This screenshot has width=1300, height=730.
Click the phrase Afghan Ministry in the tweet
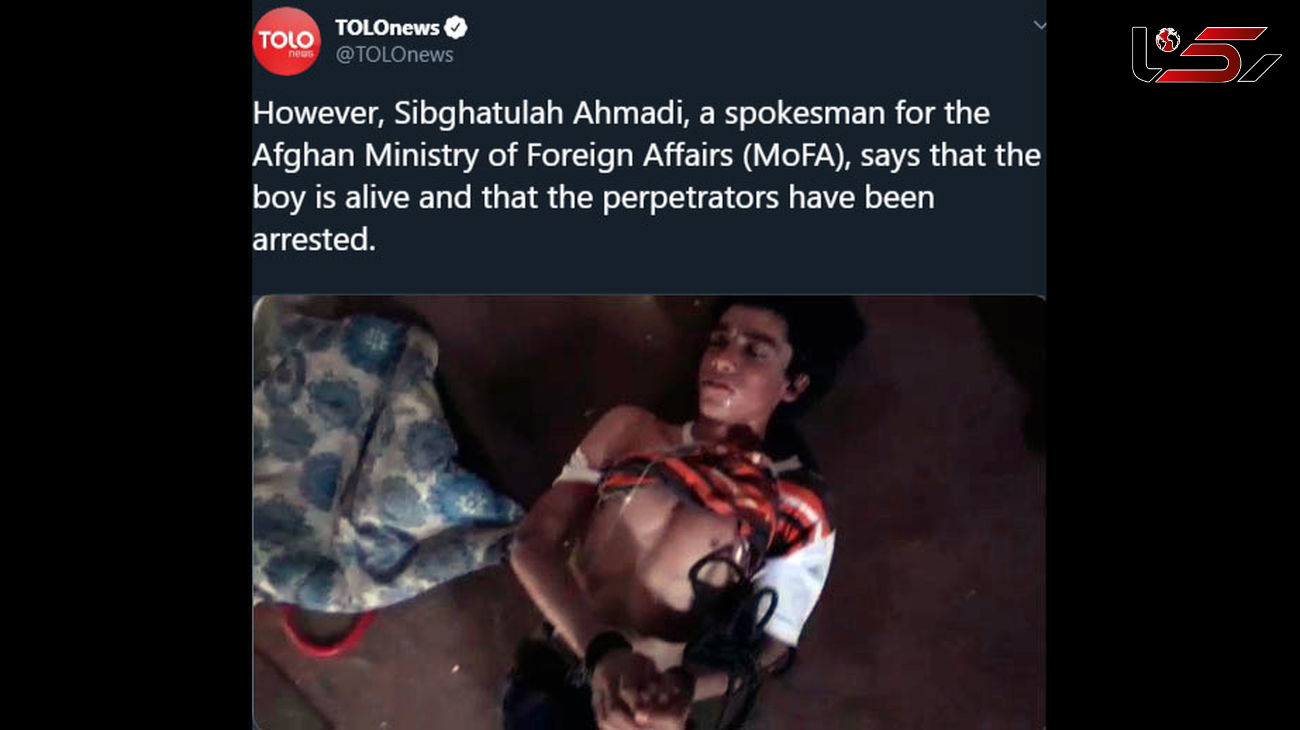click(366, 157)
